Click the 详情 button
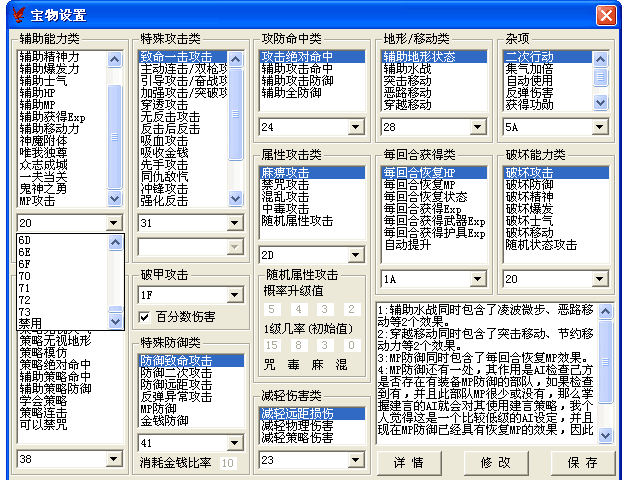 click(x=409, y=462)
